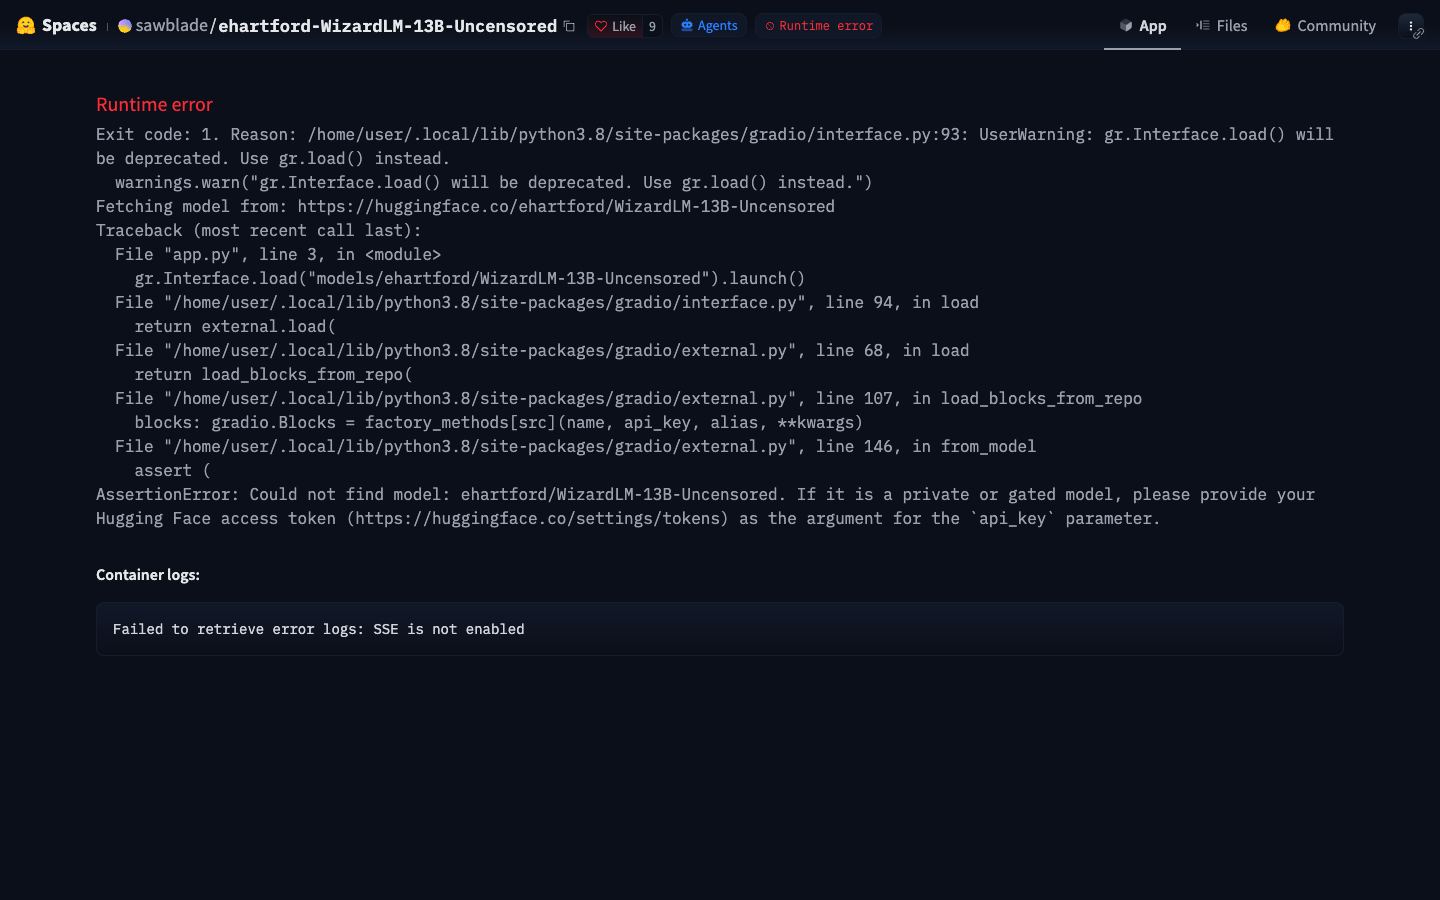
Task: Open the three-dot more options menu
Action: 1411,26
